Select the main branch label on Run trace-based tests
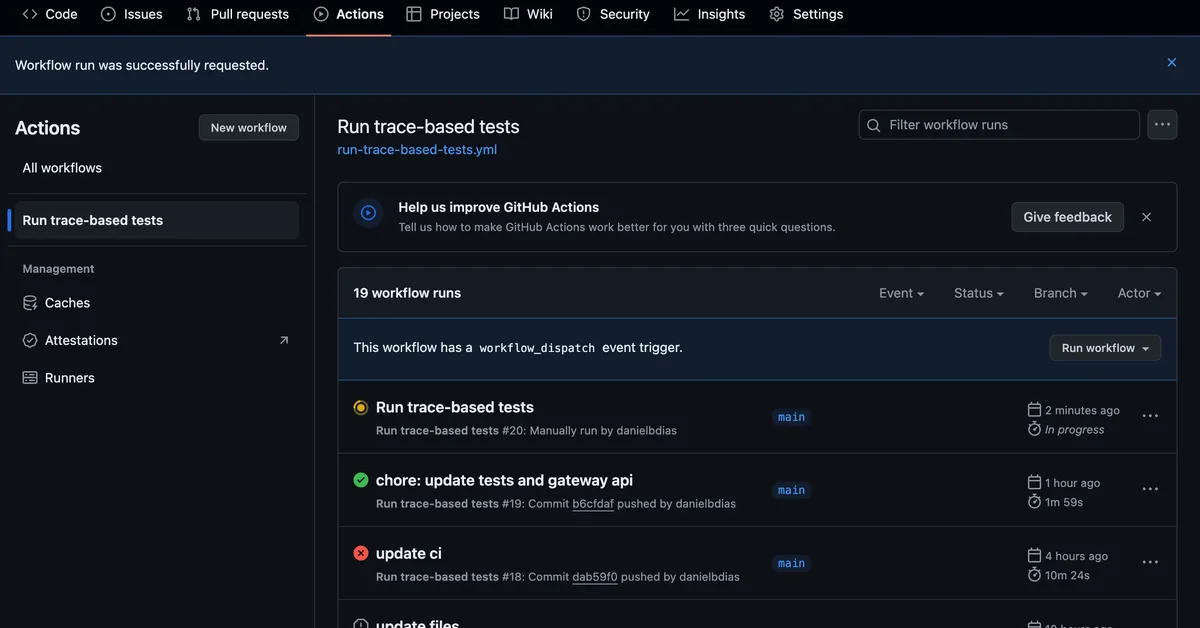The width and height of the screenshot is (1200, 628). [791, 416]
